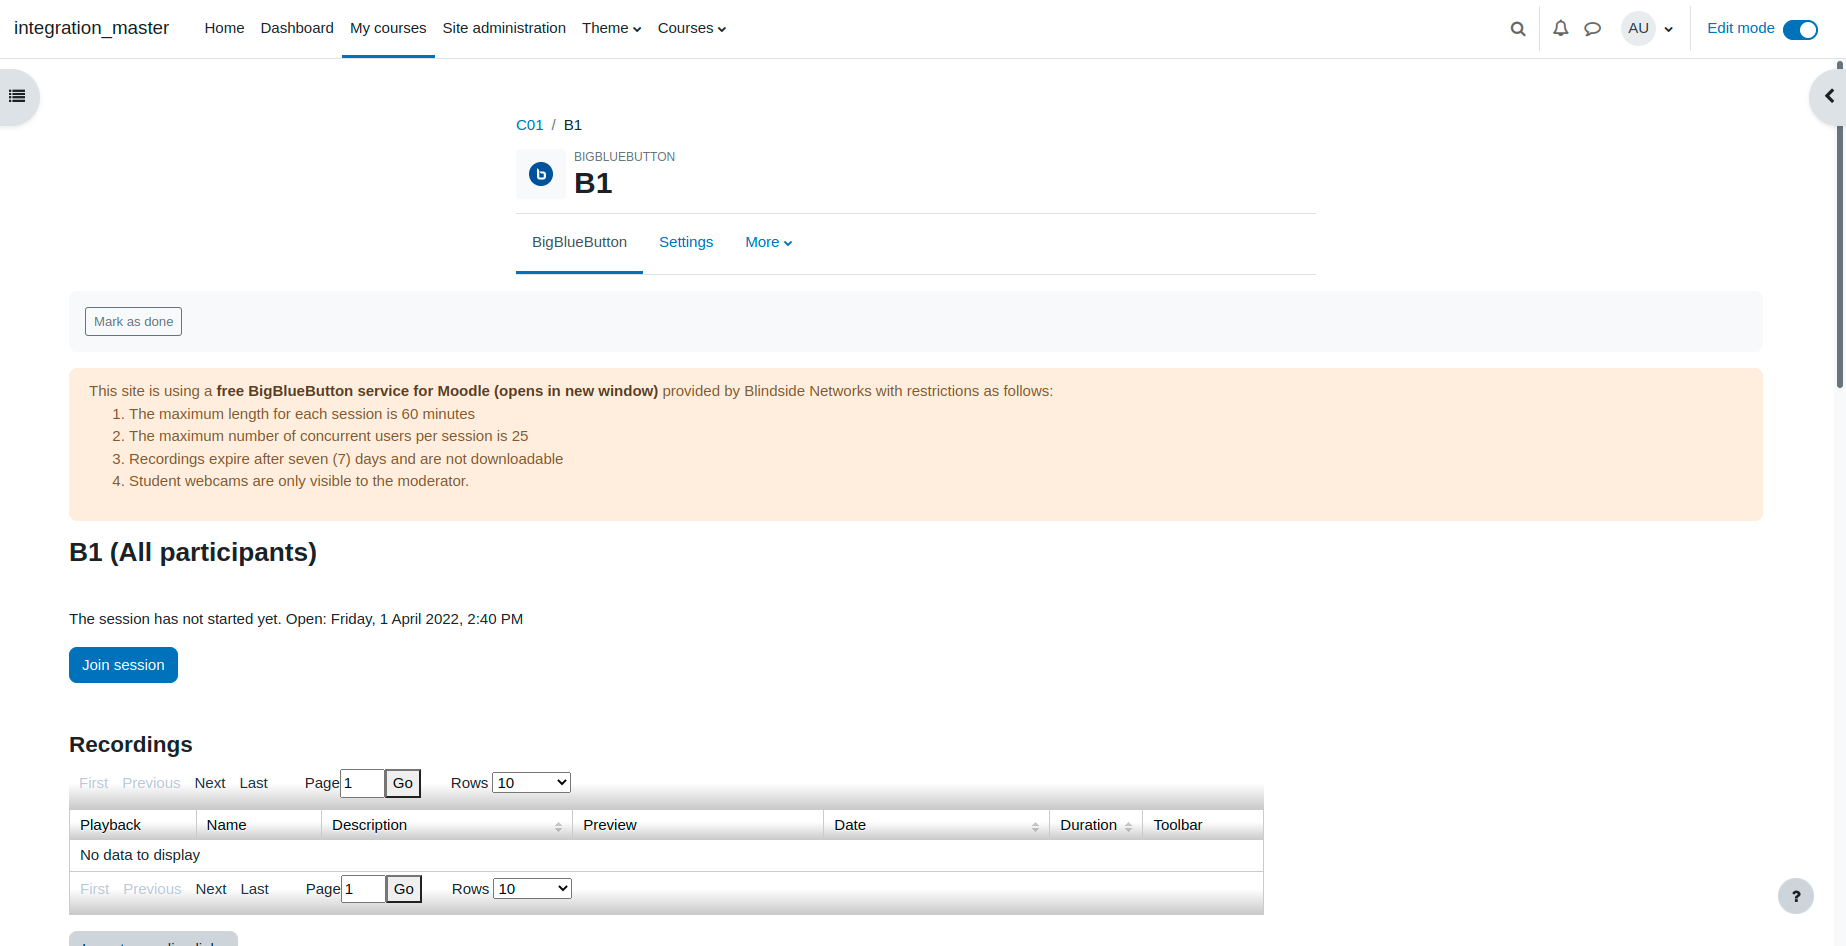The height and width of the screenshot is (946, 1846).
Task: Open Site administration
Action: coord(504,29)
